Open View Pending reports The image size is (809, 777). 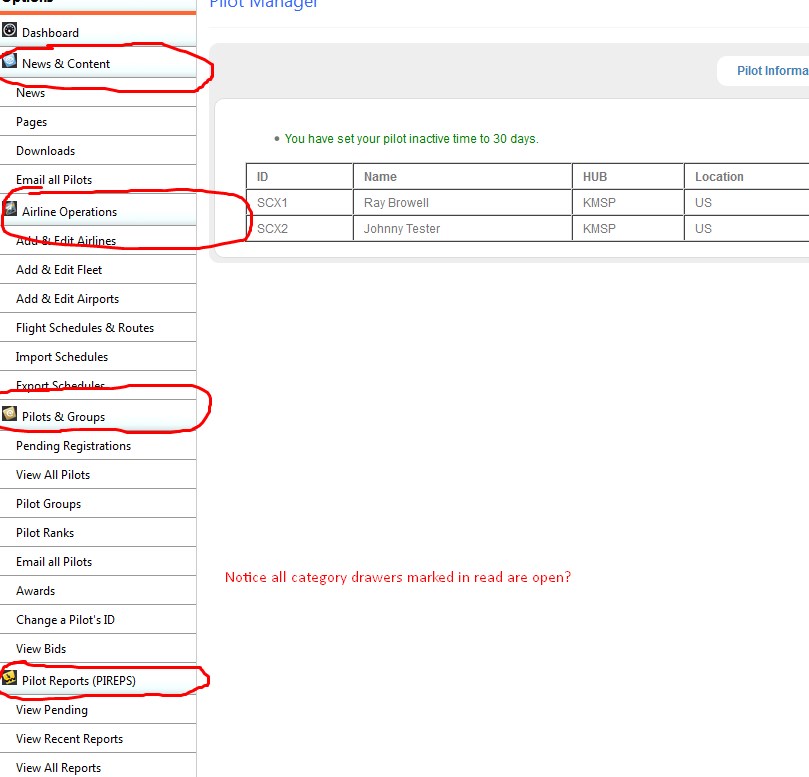98,709
